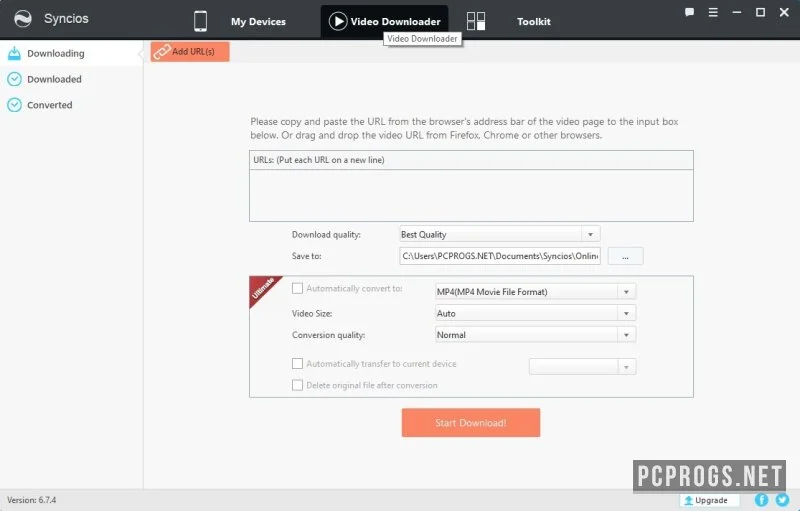Click the Upgrade arrow icon

coord(688,500)
